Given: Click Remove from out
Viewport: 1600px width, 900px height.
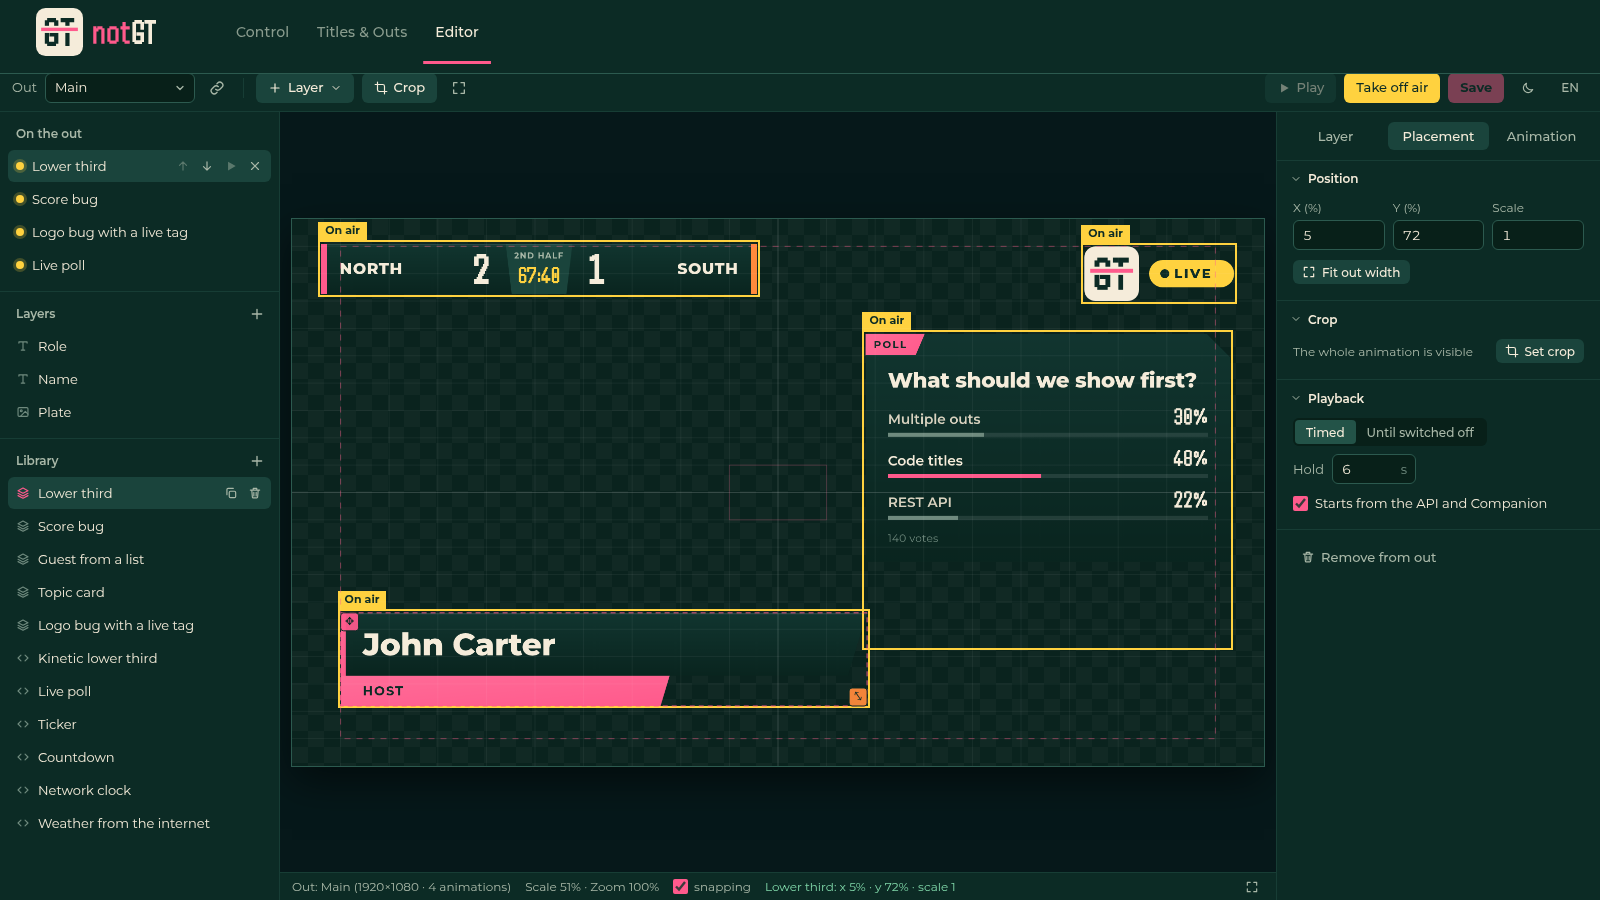Looking at the screenshot, I should click(1369, 558).
